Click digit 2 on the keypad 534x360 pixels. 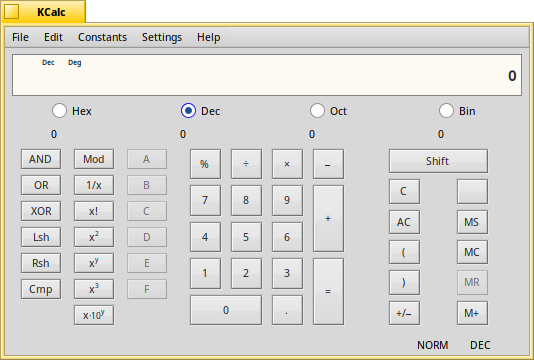(x=246, y=273)
